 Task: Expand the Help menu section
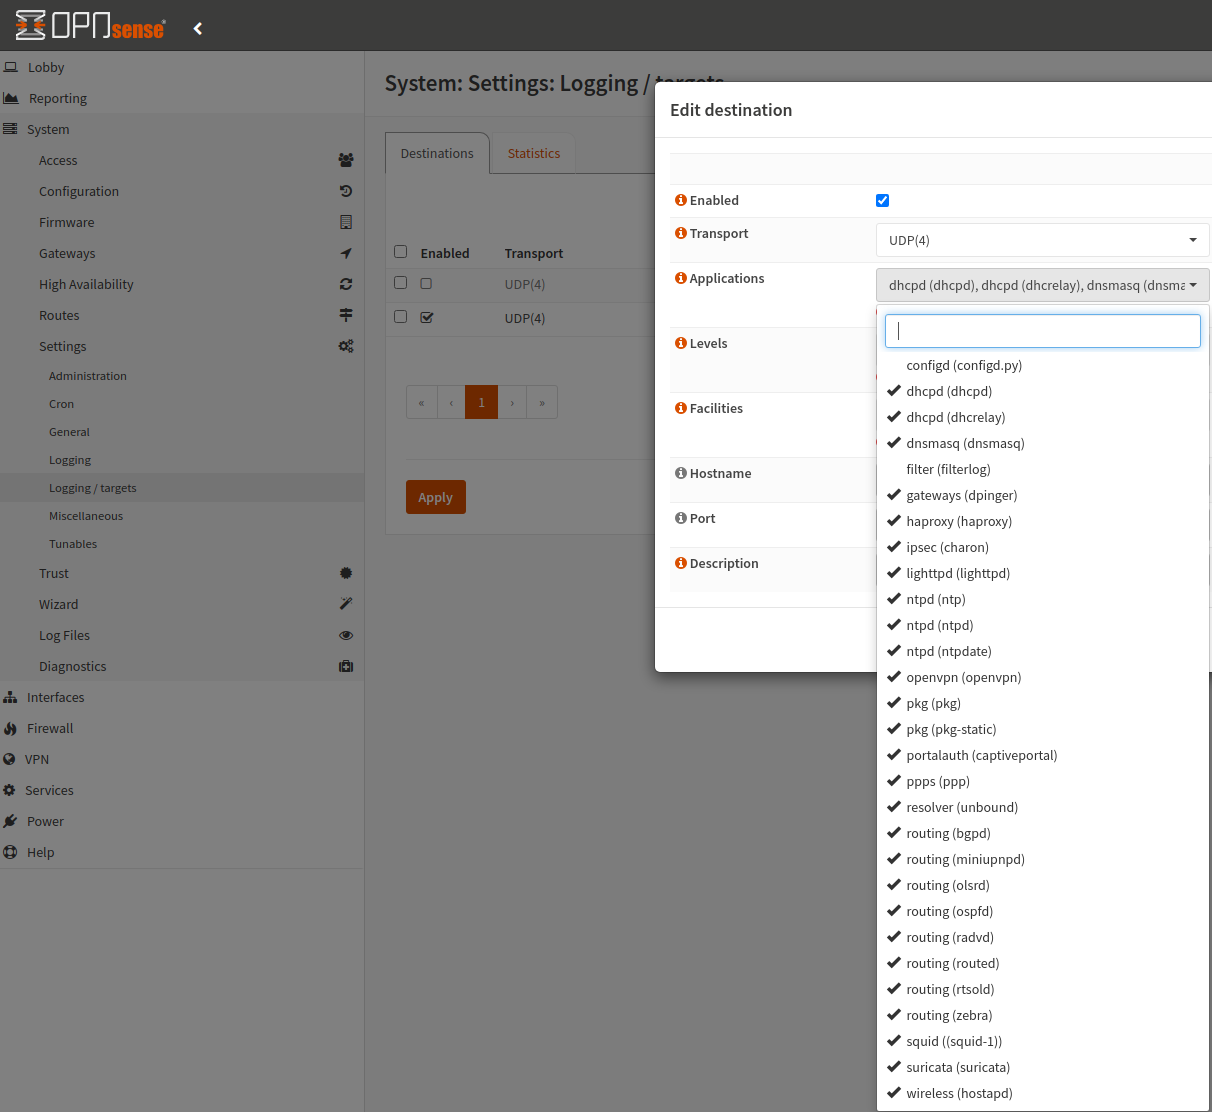click(40, 852)
